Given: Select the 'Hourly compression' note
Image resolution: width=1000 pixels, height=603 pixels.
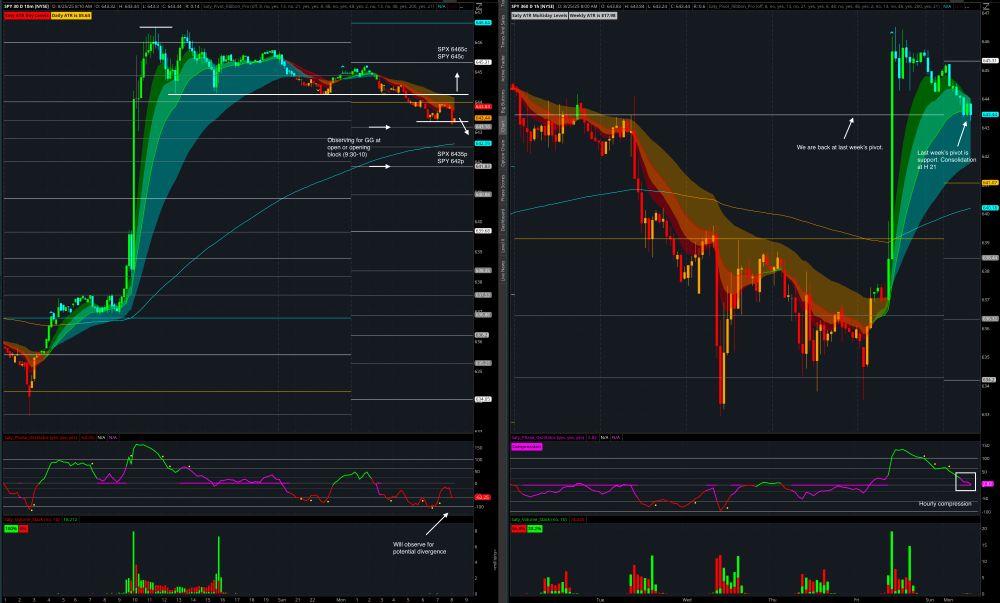Looking at the screenshot, I should click(945, 504).
